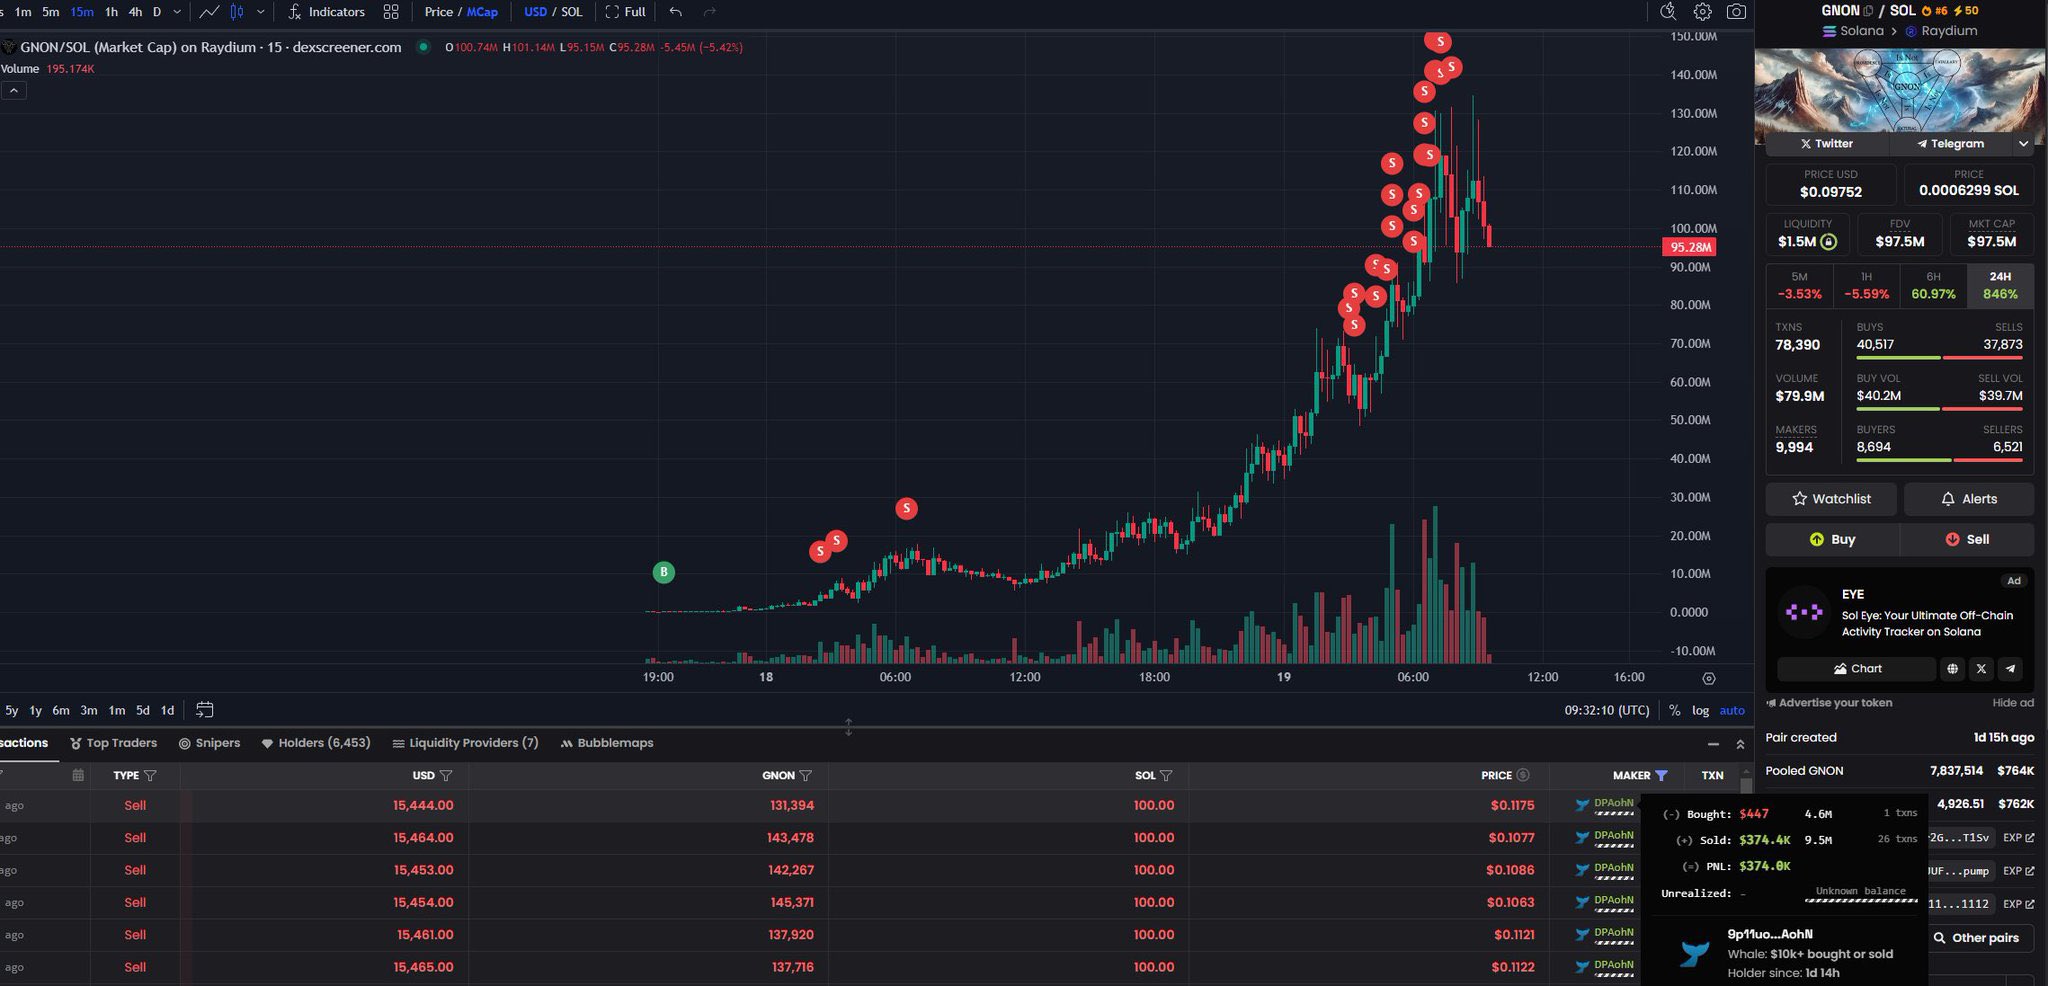The width and height of the screenshot is (2048, 986).
Task: Open the token's Telegram link
Action: pyautogui.click(x=1950, y=144)
